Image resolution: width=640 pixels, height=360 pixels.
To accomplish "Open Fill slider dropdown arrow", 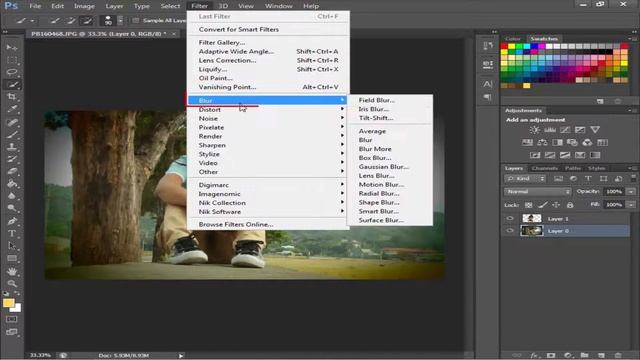I will (x=631, y=204).
